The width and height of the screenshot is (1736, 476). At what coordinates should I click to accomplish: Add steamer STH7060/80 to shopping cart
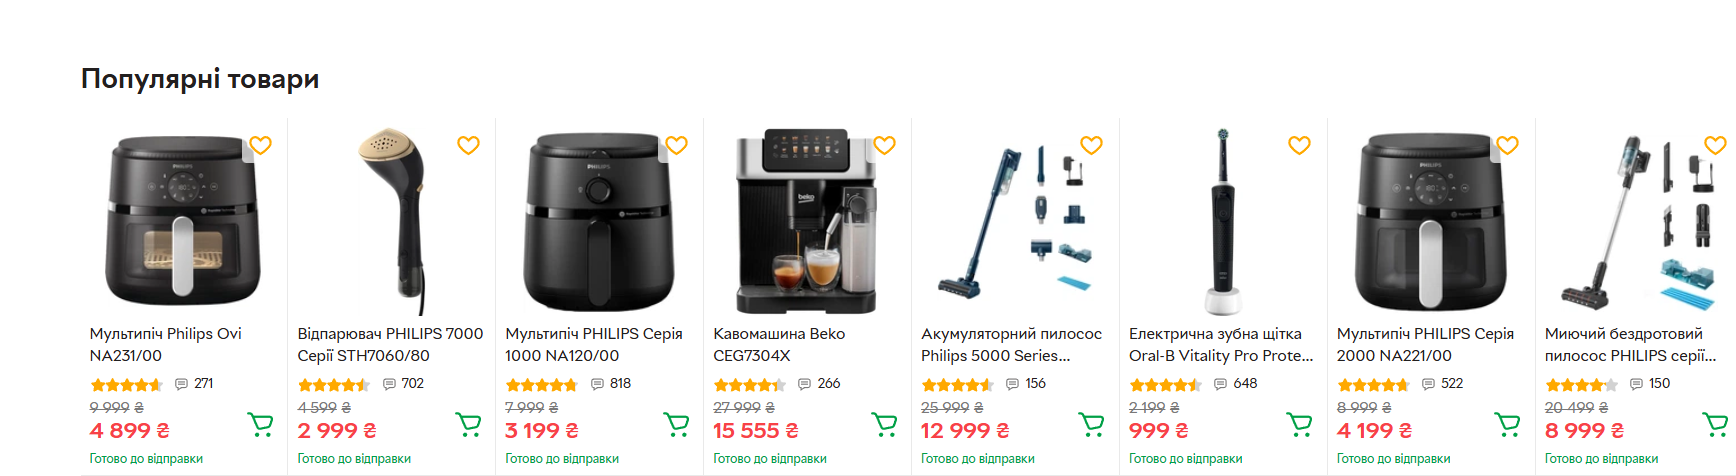[468, 425]
